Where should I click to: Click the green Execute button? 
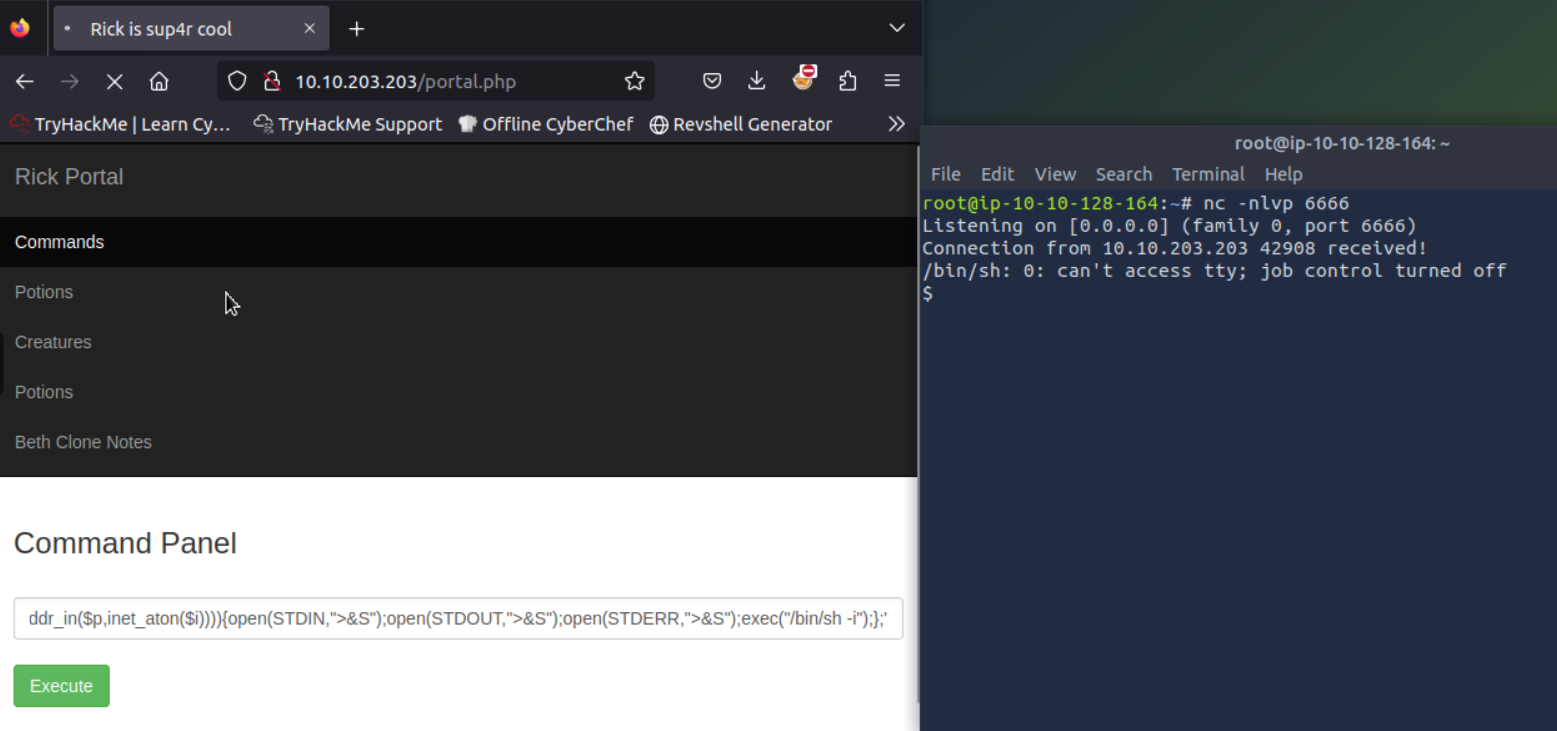click(61, 686)
